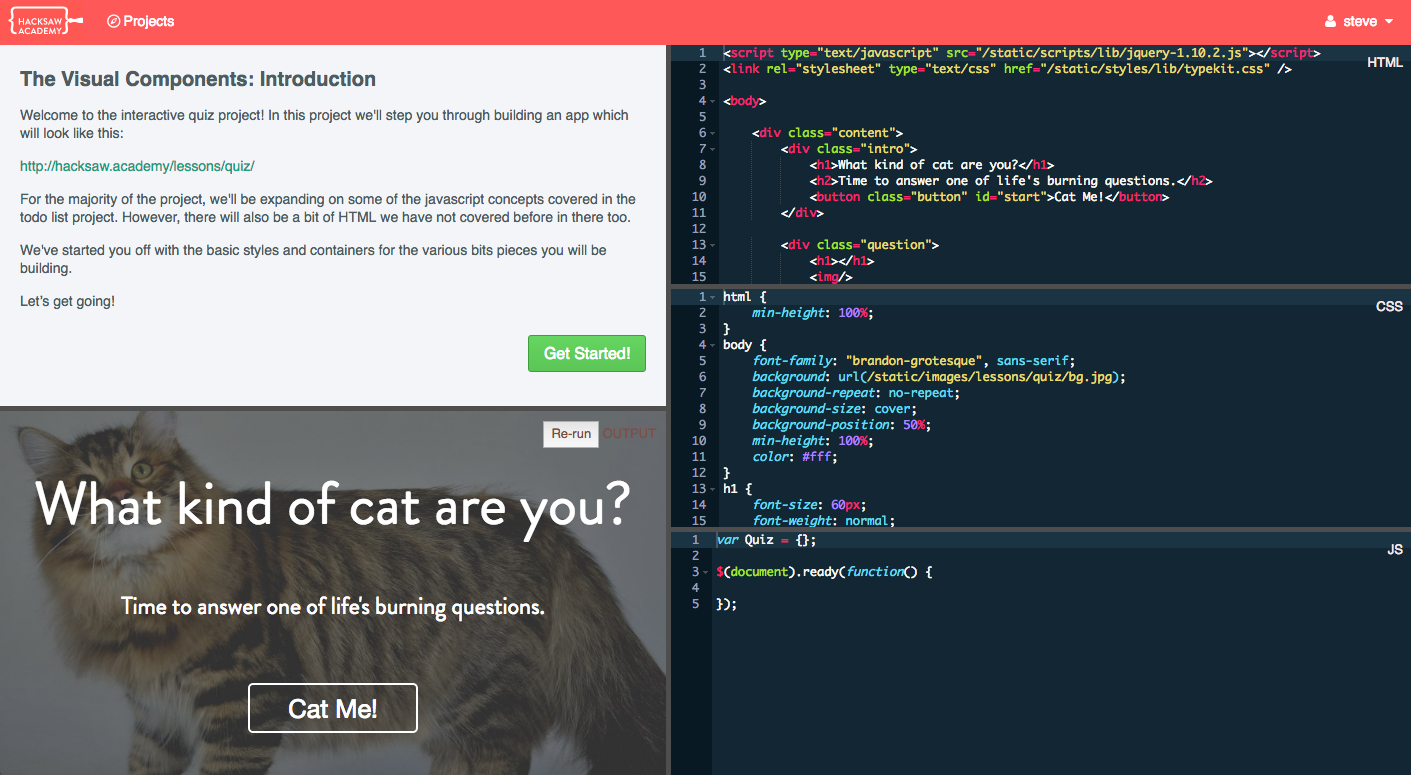Collapse the body tag on HTML line 4
The image size is (1411, 775).
(711, 101)
